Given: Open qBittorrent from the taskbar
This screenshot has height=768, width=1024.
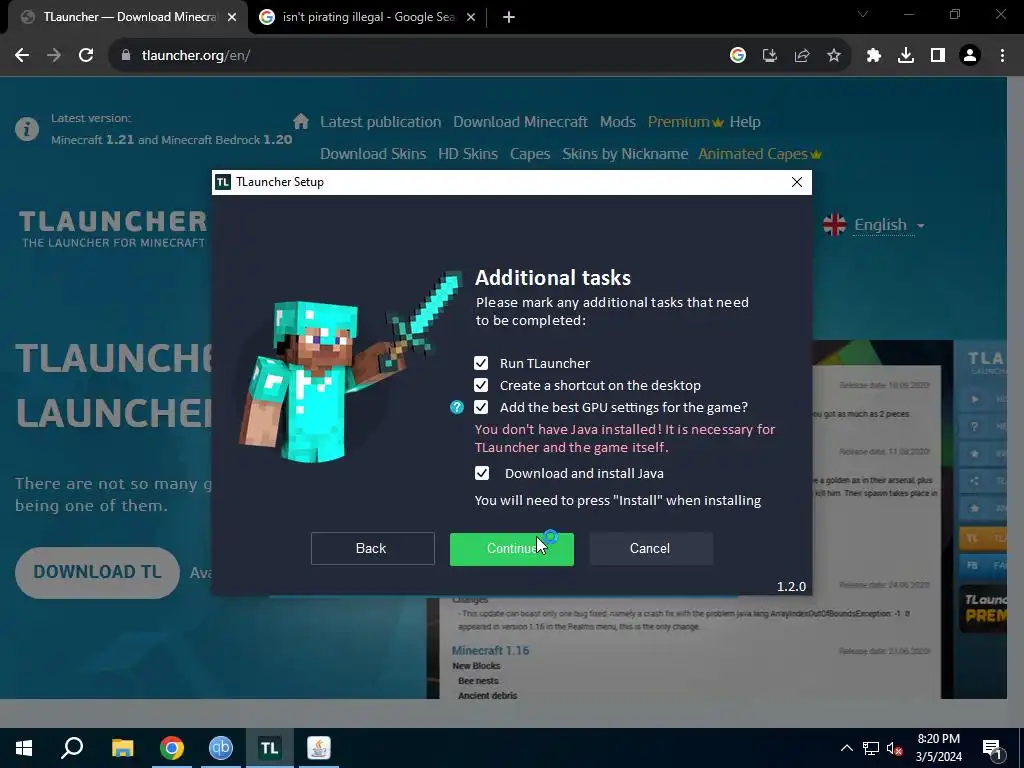Looking at the screenshot, I should coord(221,748).
